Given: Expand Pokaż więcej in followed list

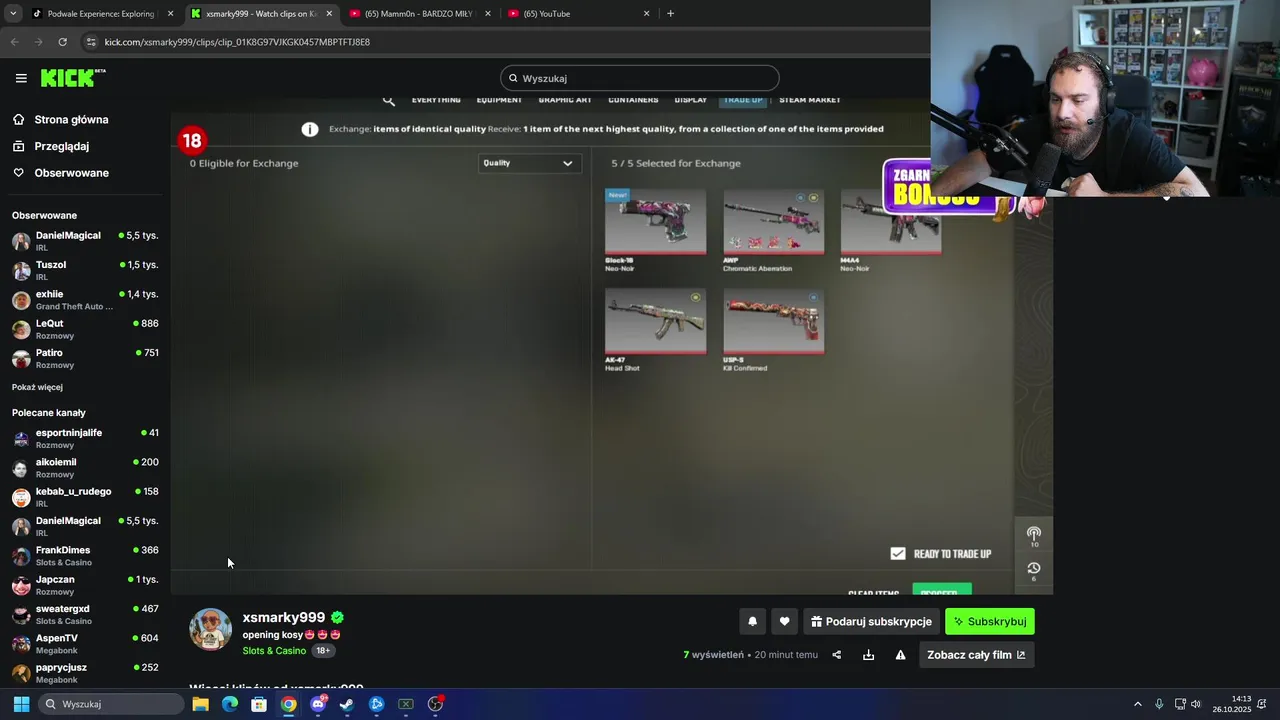Looking at the screenshot, I should pos(37,387).
